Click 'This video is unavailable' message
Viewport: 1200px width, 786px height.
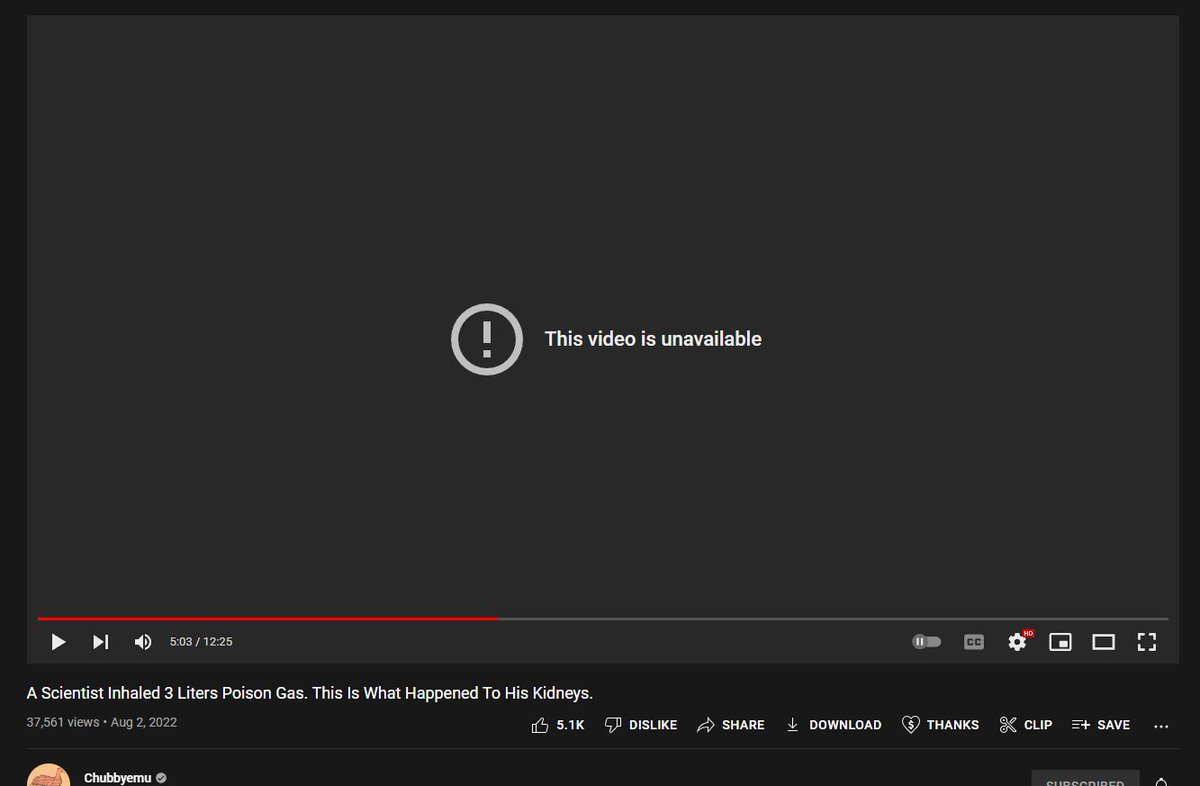pos(653,339)
